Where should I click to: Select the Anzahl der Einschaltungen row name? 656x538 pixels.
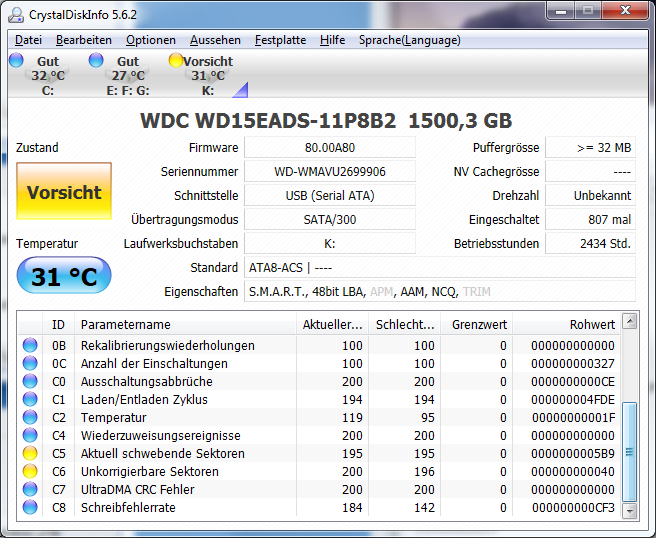(154, 364)
